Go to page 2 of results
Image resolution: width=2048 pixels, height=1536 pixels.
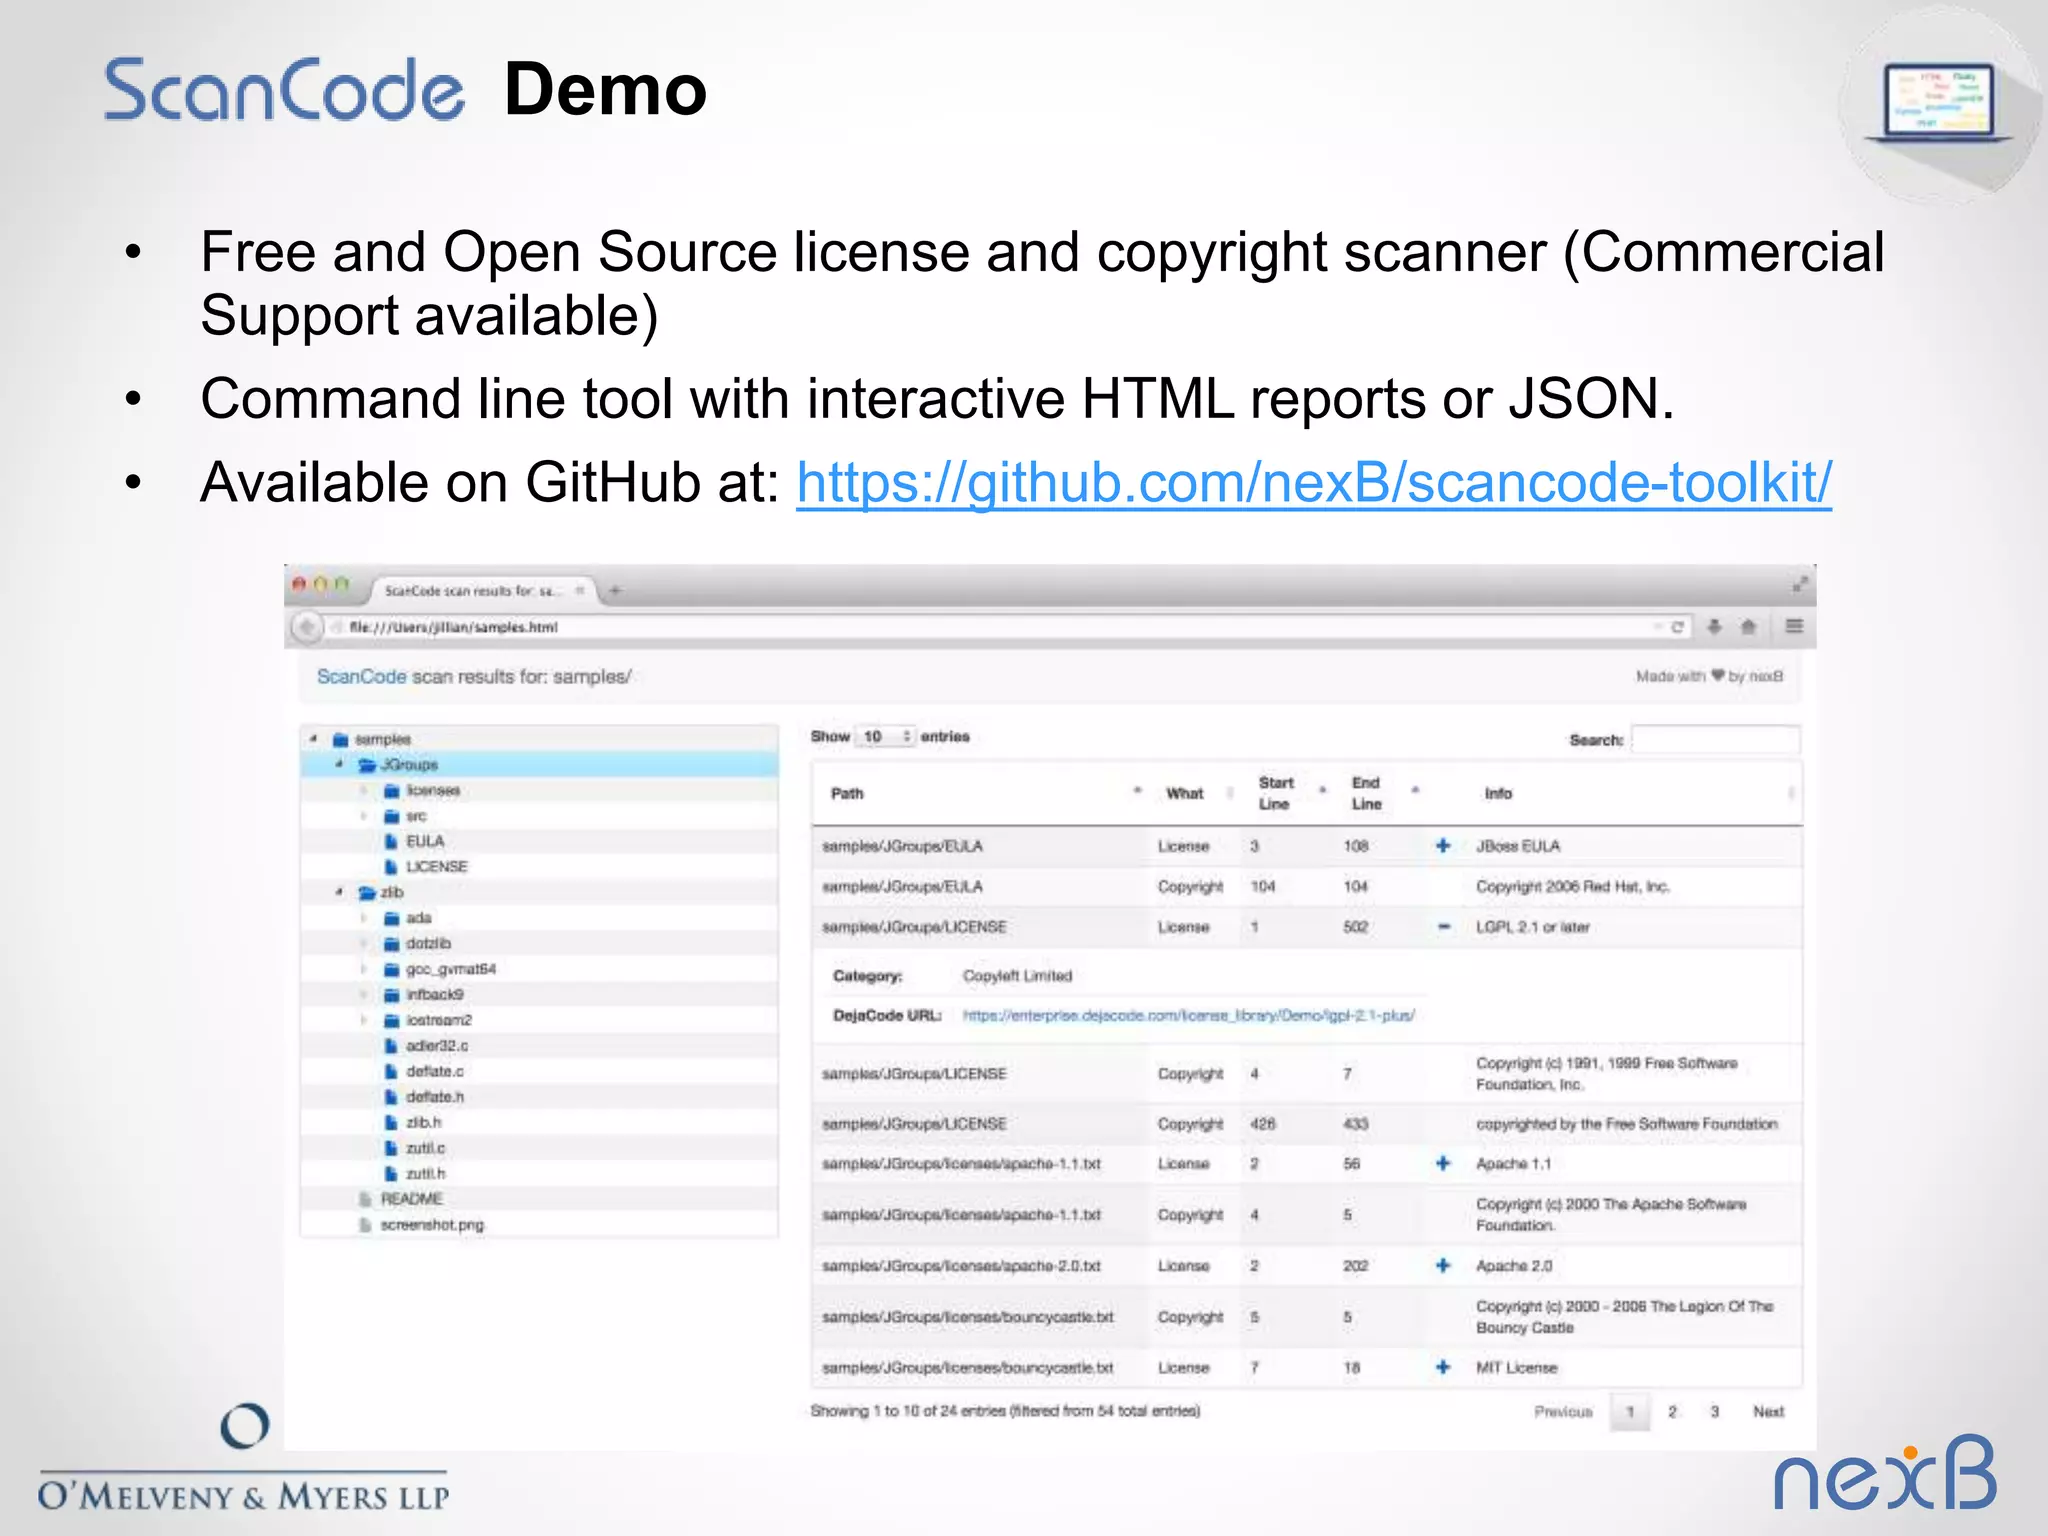(1672, 1412)
